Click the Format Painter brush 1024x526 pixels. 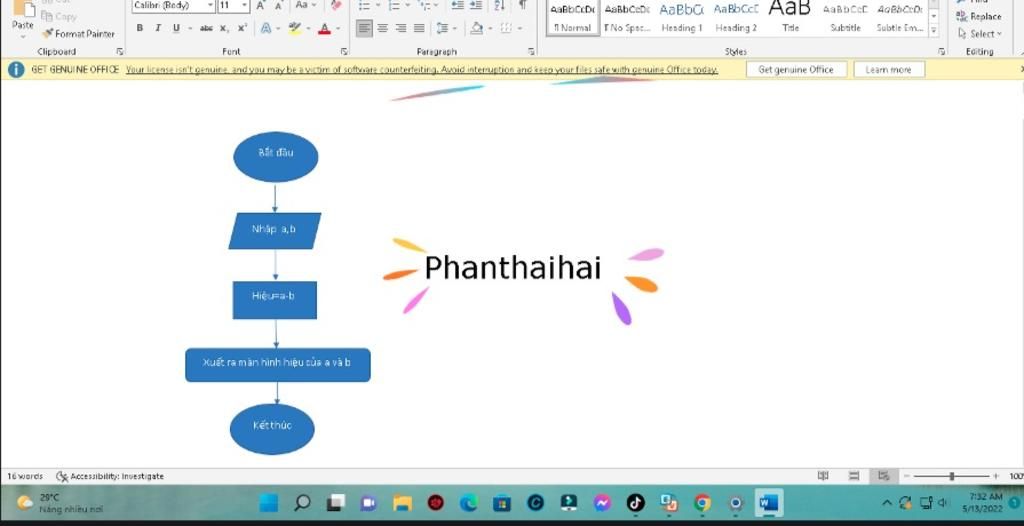coord(48,33)
